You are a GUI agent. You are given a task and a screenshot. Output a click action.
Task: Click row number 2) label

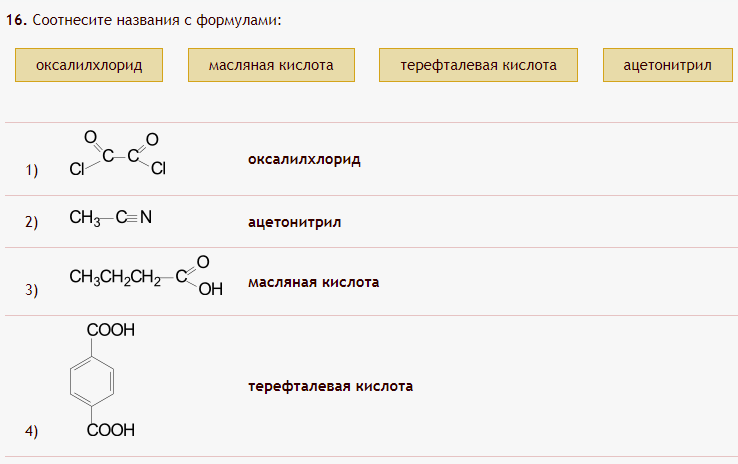32,223
